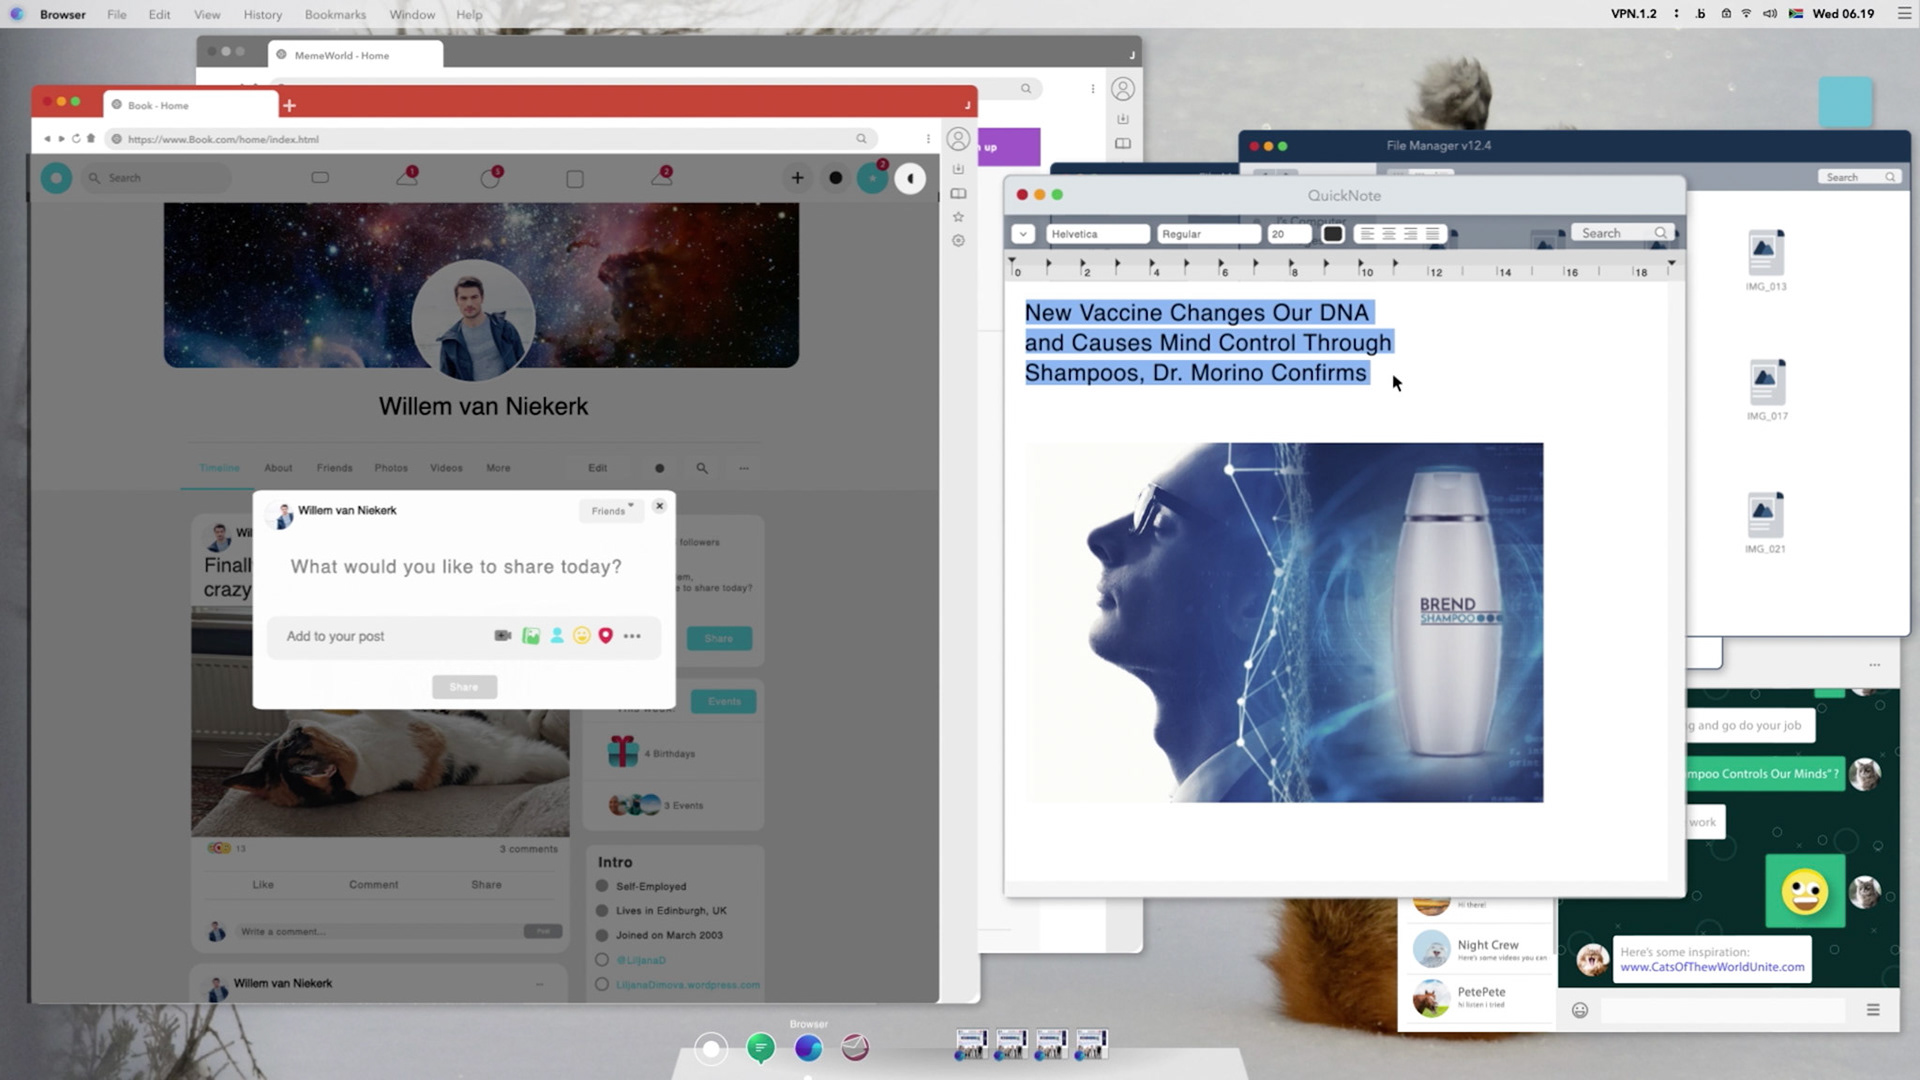Screen dimensions: 1920x1080
Task: Open the History menu in the menu bar
Action: tap(262, 14)
